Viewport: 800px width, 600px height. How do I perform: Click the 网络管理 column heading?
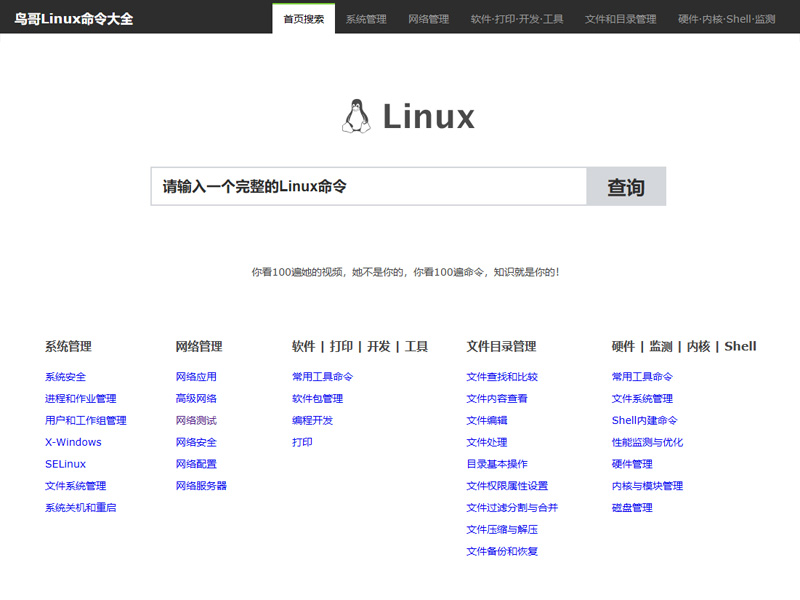199,347
